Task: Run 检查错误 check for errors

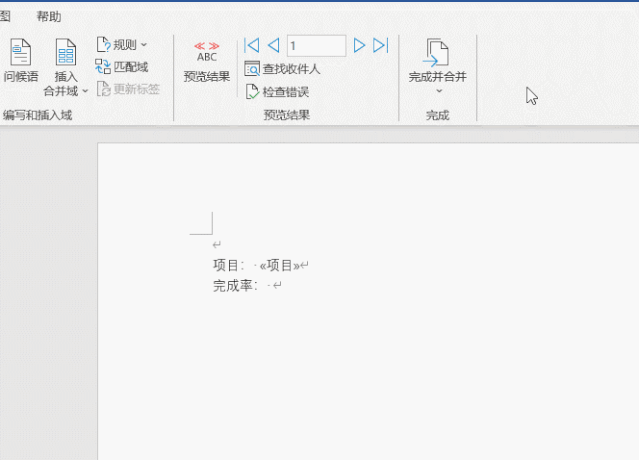Action: (277, 92)
